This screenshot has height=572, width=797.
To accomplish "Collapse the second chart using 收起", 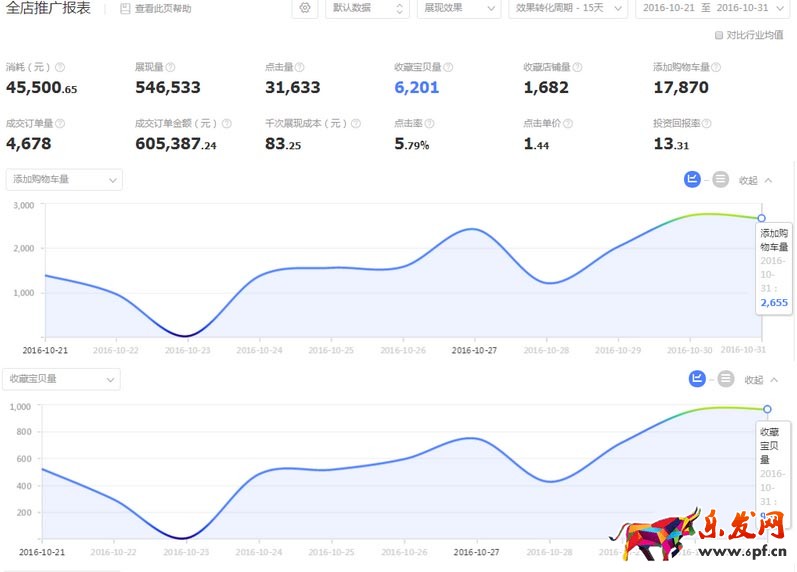I will click(759, 380).
